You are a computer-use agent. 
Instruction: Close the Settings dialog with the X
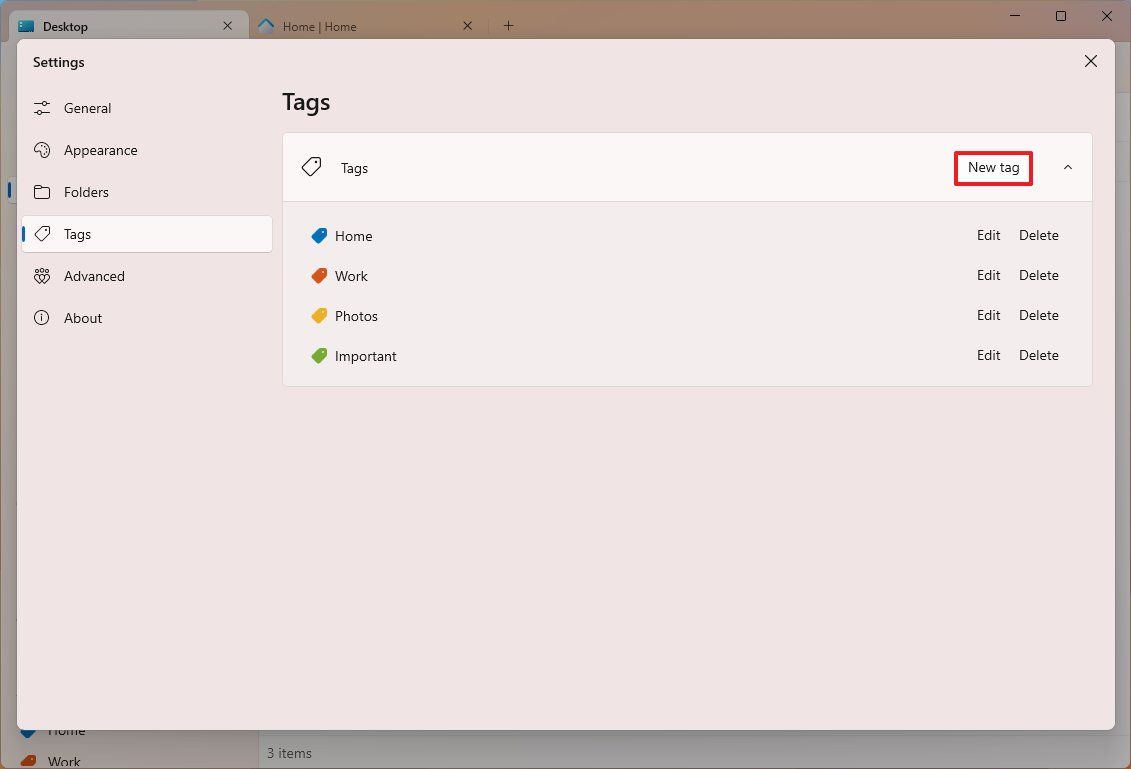1090,61
